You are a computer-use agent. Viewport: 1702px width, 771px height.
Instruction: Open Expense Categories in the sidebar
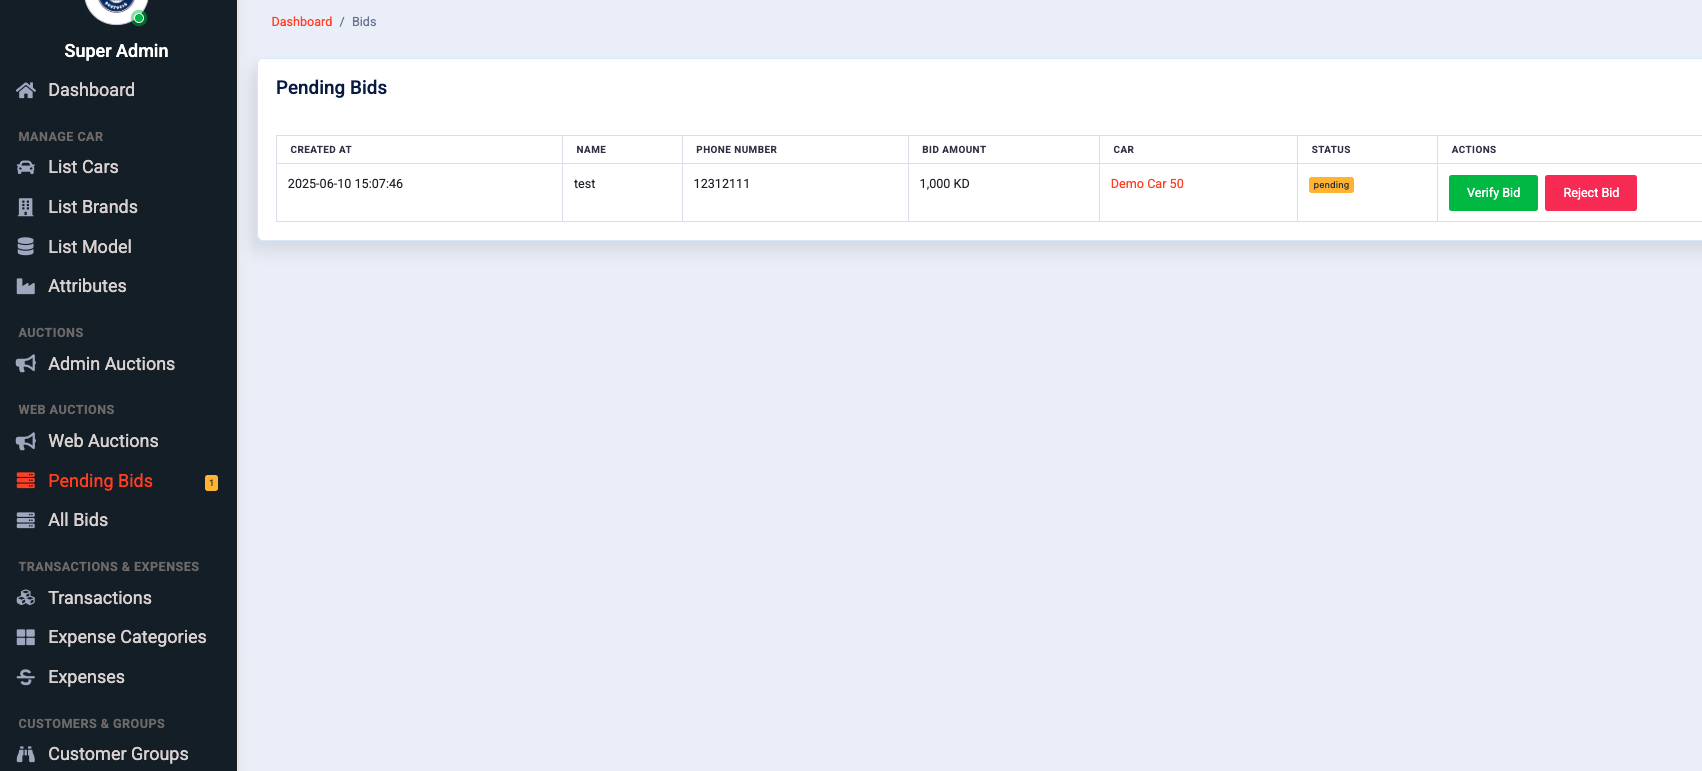pos(127,637)
